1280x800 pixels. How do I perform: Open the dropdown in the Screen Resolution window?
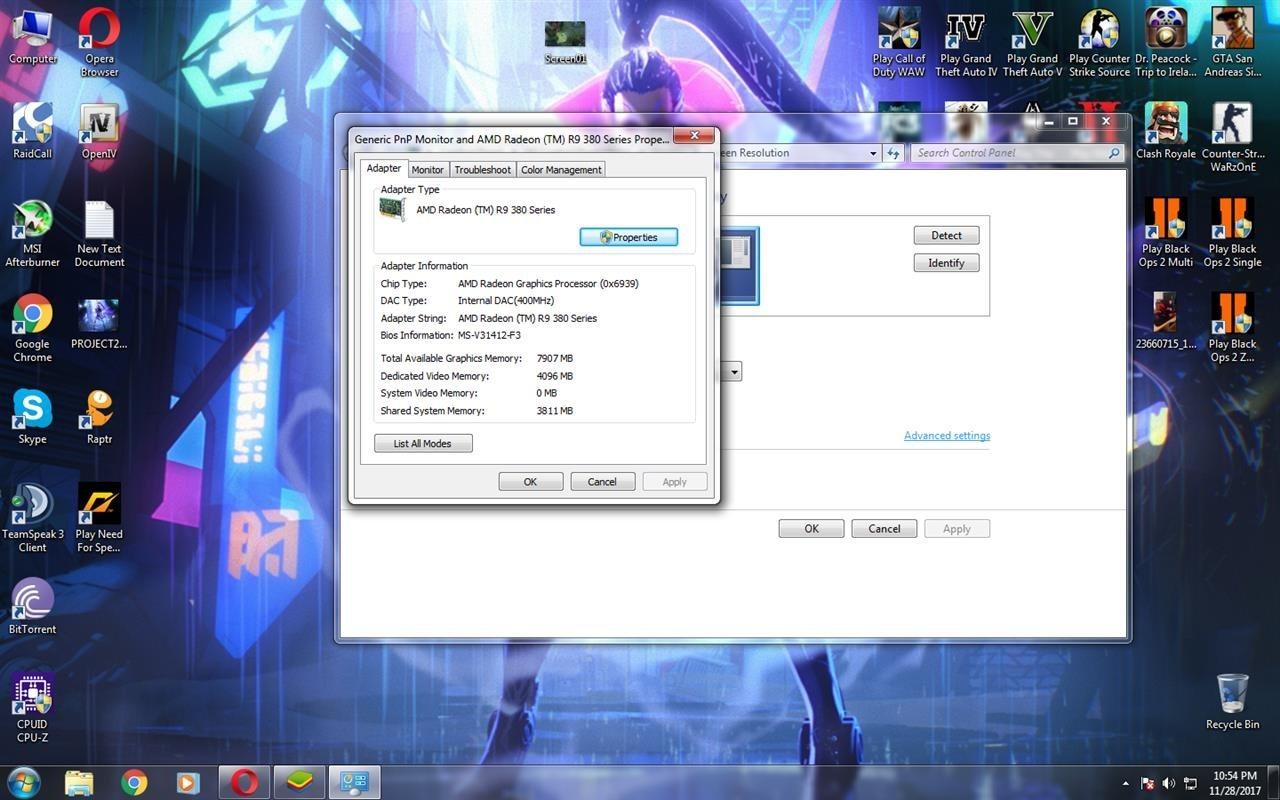coord(734,371)
